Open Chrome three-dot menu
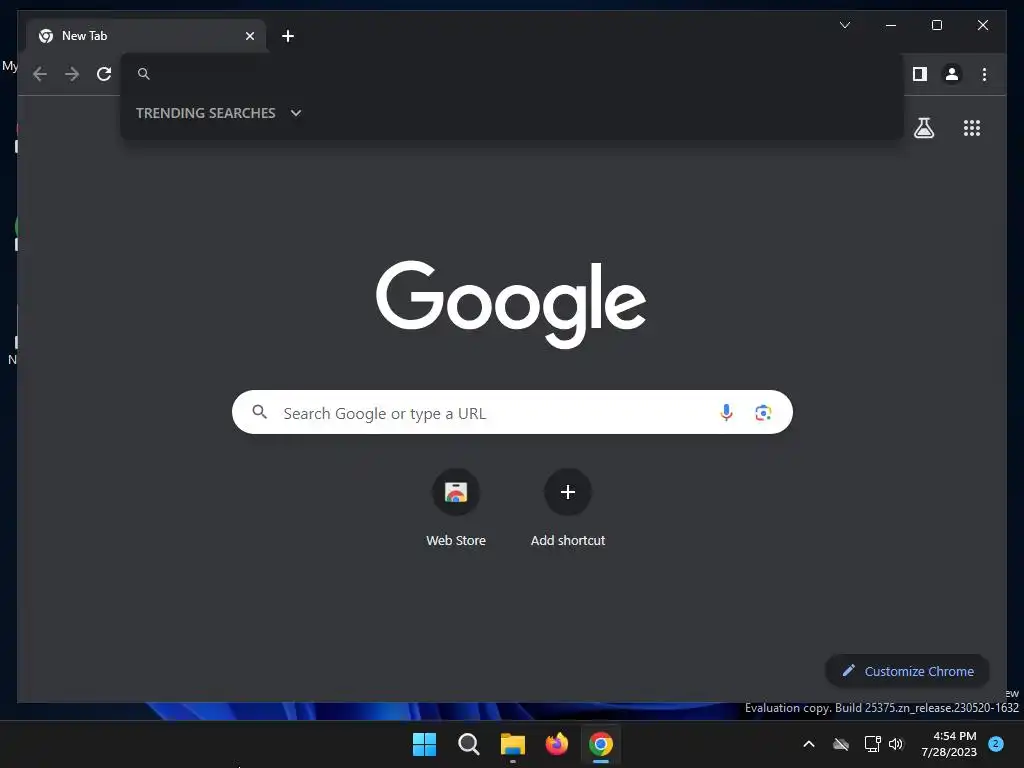This screenshot has height=768, width=1024. click(x=984, y=74)
